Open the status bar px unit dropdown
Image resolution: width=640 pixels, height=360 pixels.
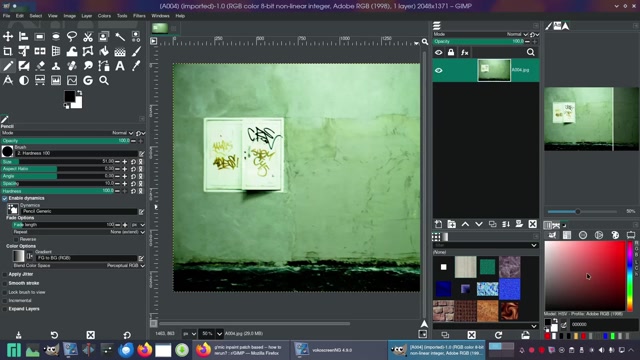(x=189, y=333)
